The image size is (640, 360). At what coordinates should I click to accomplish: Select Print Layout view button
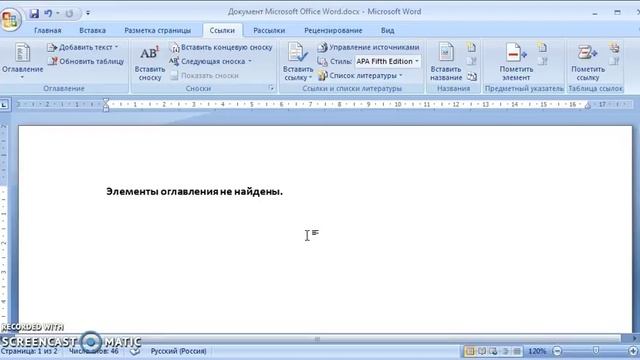click(470, 351)
